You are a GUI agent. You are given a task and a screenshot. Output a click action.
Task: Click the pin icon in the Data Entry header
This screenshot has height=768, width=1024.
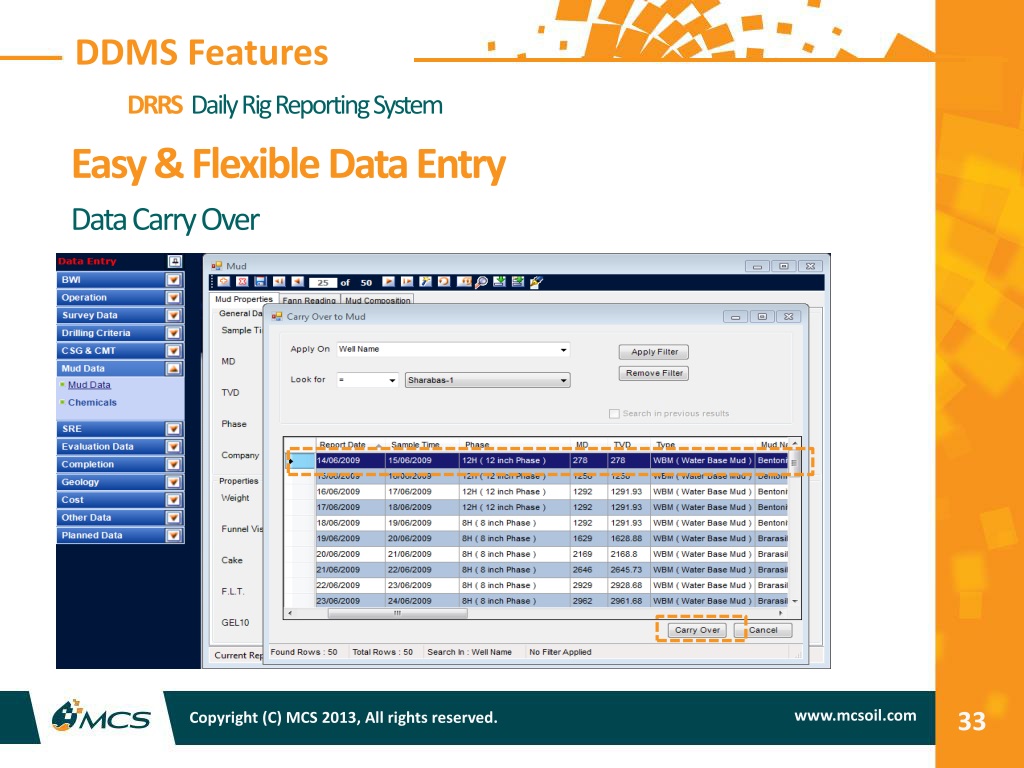[174, 261]
